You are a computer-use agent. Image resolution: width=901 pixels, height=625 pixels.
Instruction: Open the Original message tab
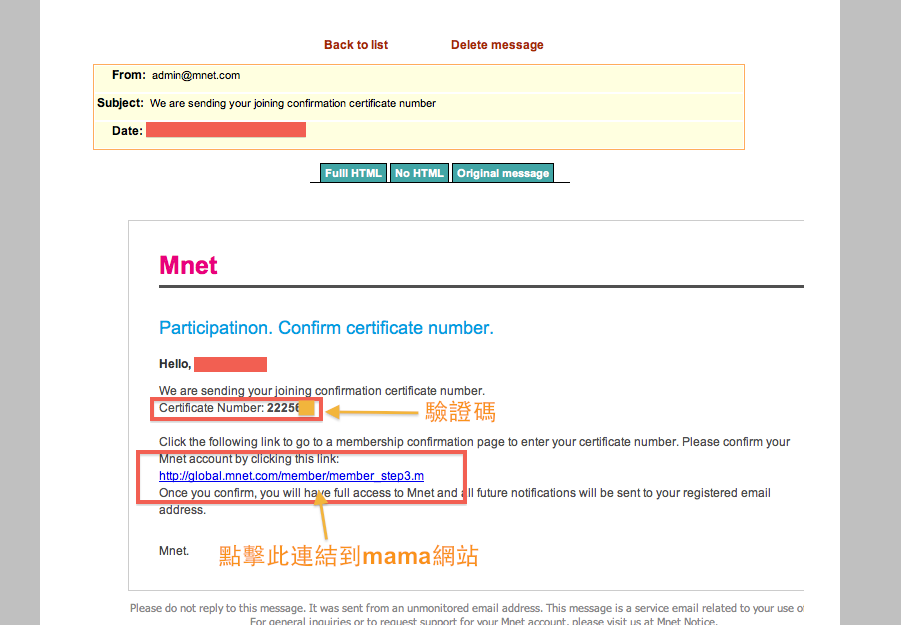[x=503, y=173]
